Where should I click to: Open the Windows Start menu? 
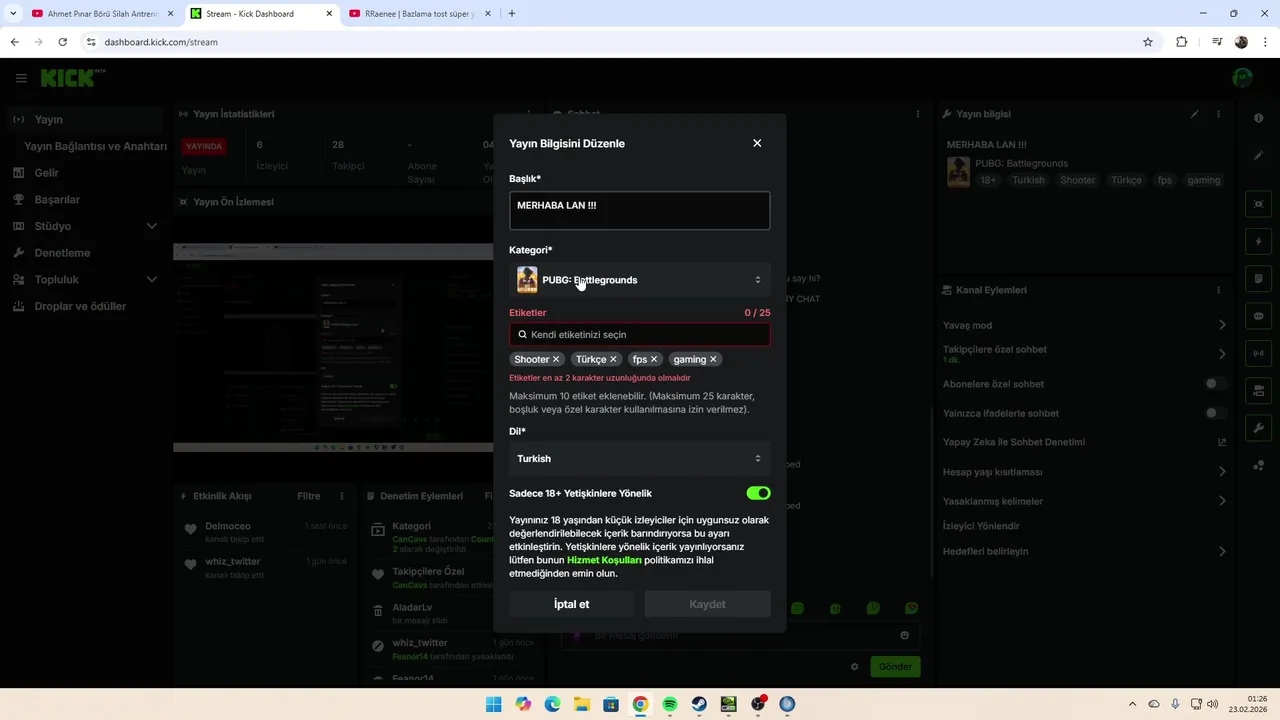[494, 704]
